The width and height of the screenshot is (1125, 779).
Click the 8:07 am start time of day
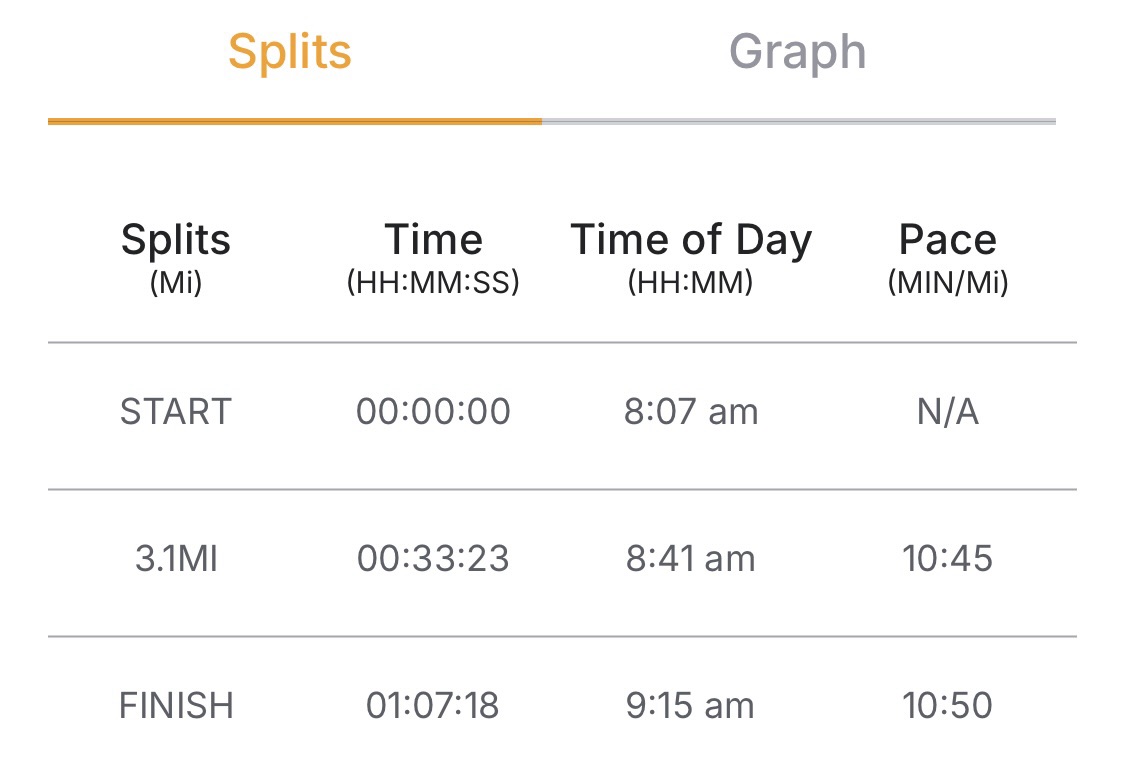(x=691, y=412)
